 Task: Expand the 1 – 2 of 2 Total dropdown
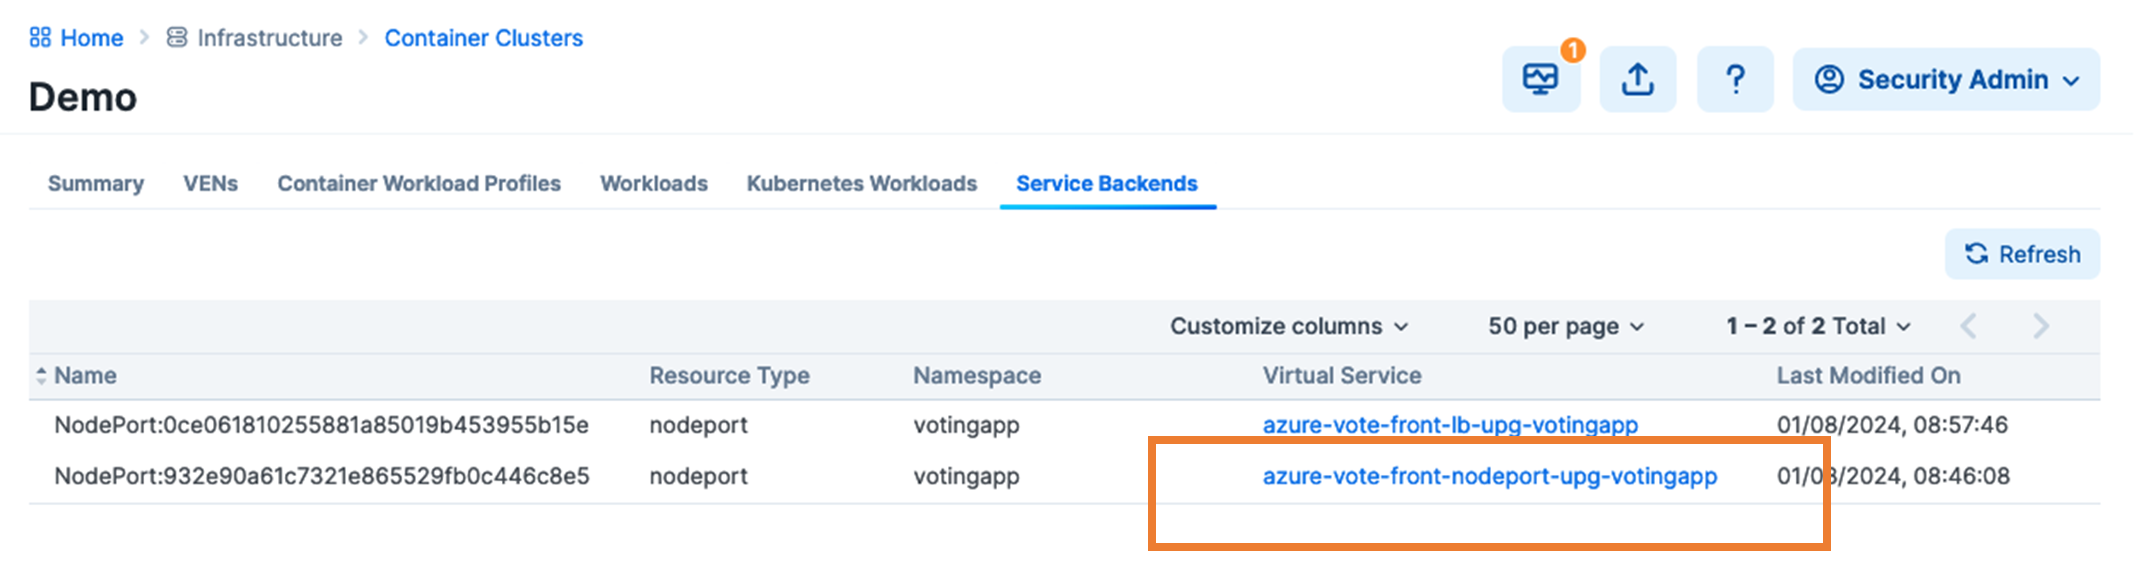1818,326
